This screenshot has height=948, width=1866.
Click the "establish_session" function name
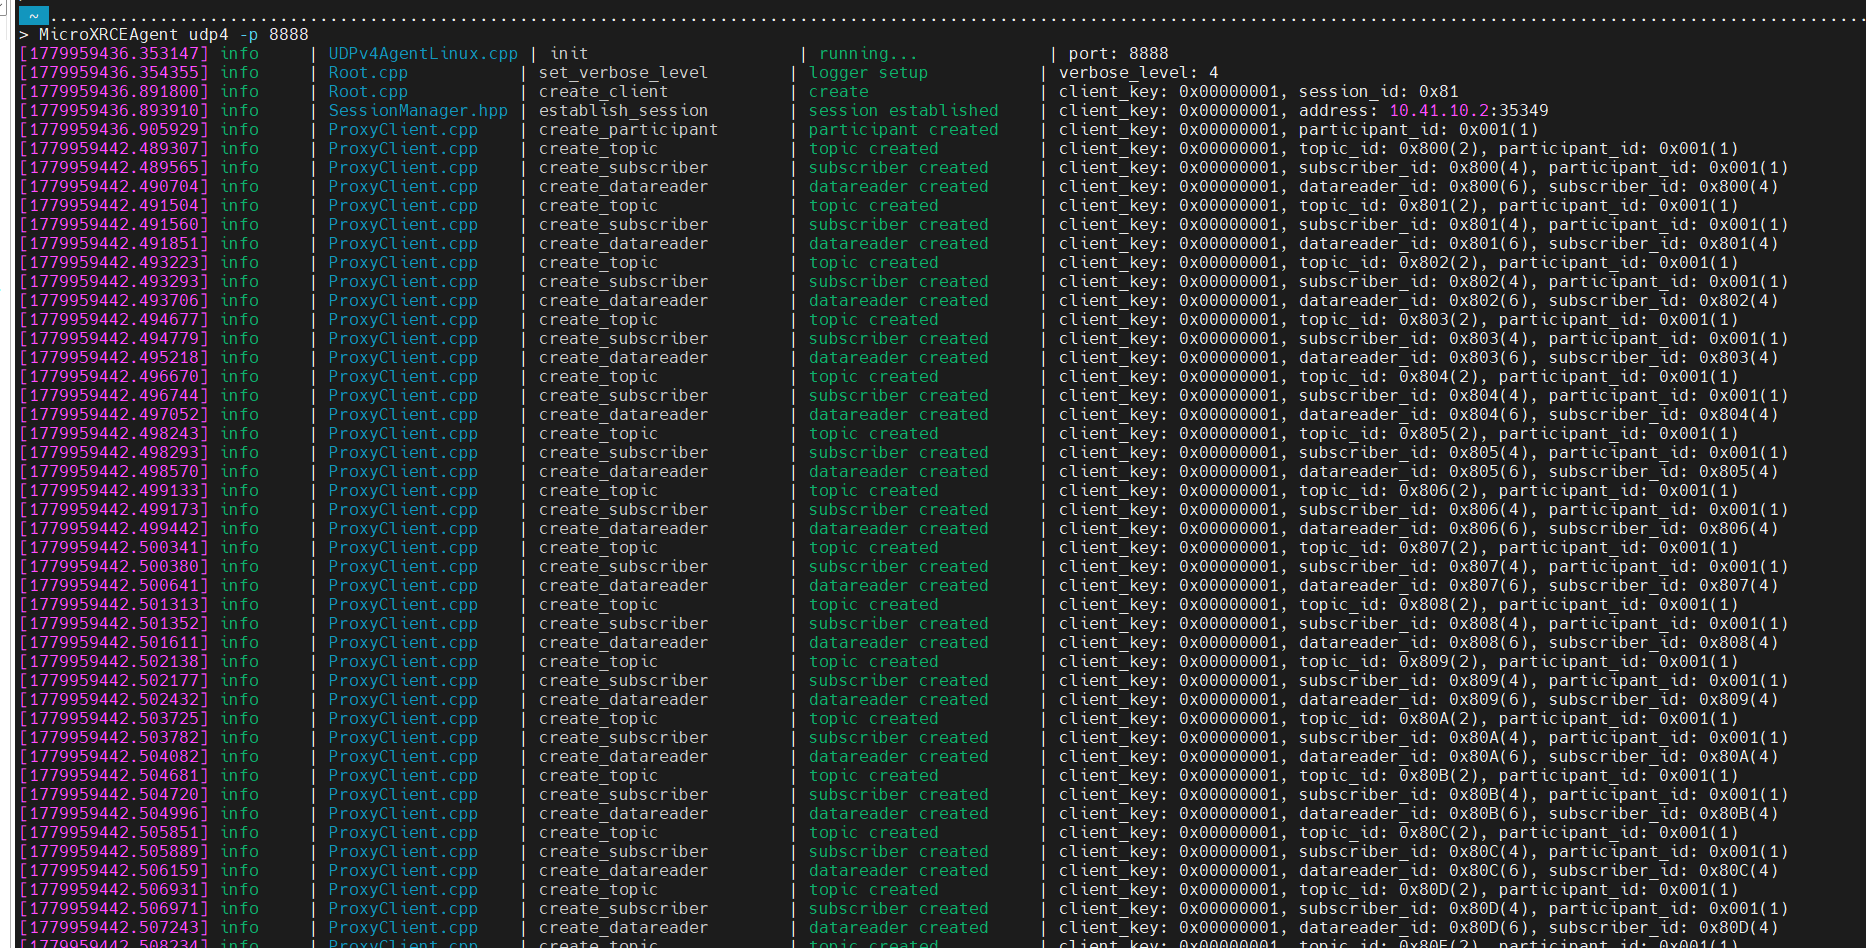[x=623, y=110]
